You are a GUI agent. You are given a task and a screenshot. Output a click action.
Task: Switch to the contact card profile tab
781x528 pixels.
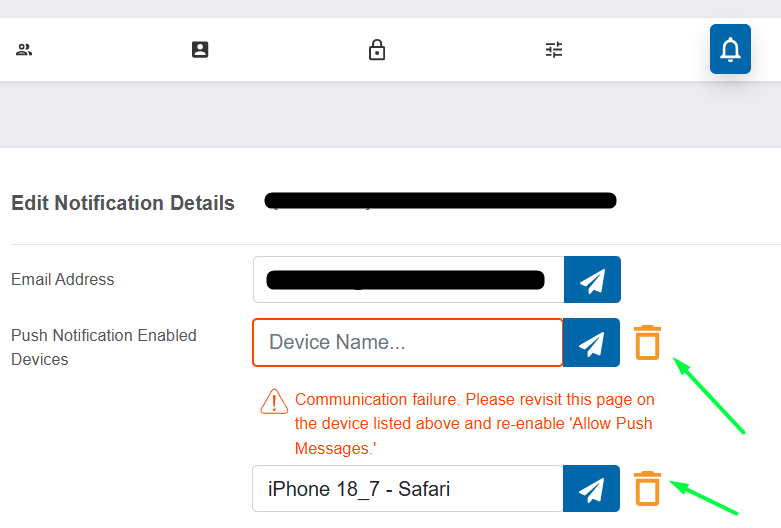tap(200, 49)
